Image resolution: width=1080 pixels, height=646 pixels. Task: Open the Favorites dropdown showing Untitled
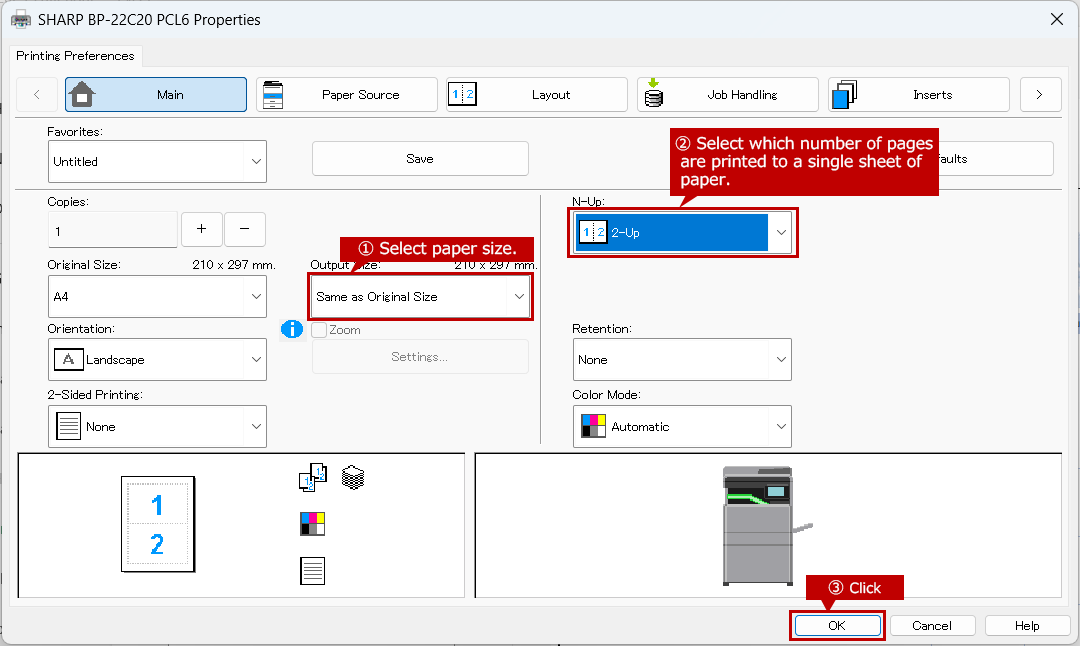157,161
